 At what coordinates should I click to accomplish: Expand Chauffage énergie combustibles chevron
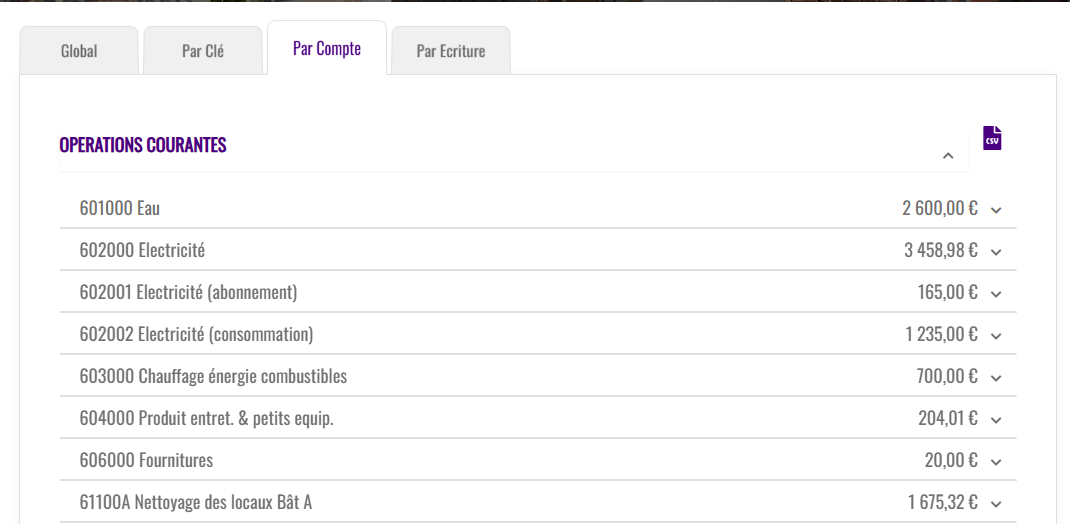(996, 378)
